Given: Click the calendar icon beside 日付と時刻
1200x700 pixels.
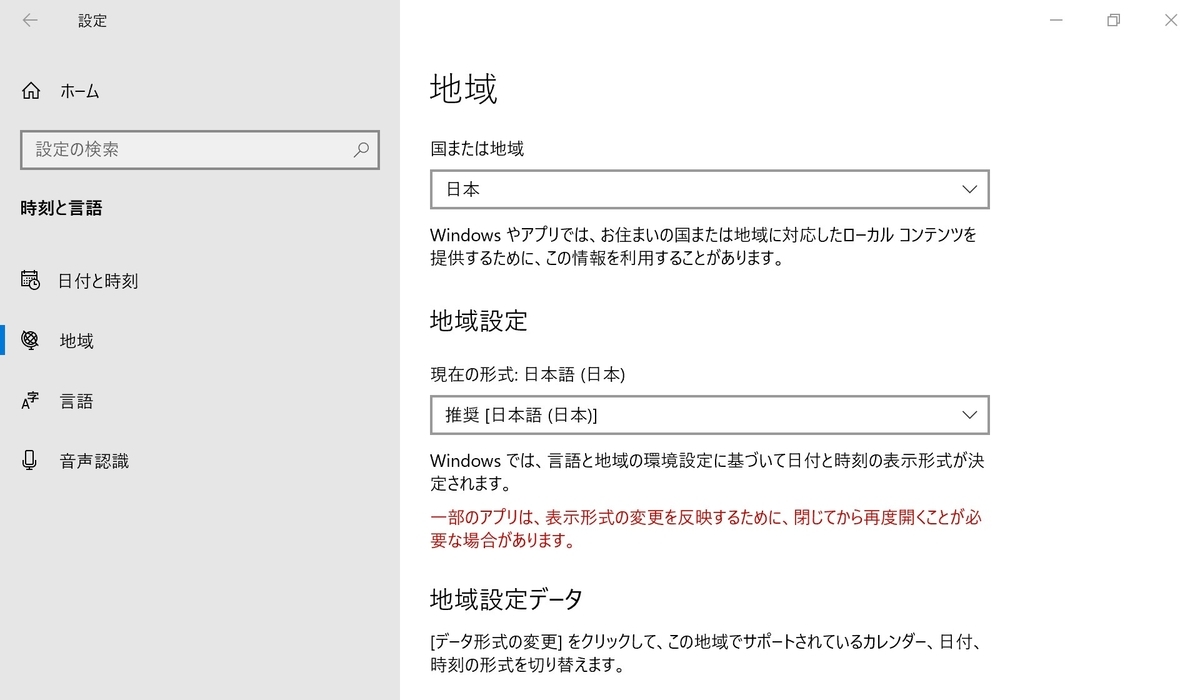Looking at the screenshot, I should (x=30, y=281).
